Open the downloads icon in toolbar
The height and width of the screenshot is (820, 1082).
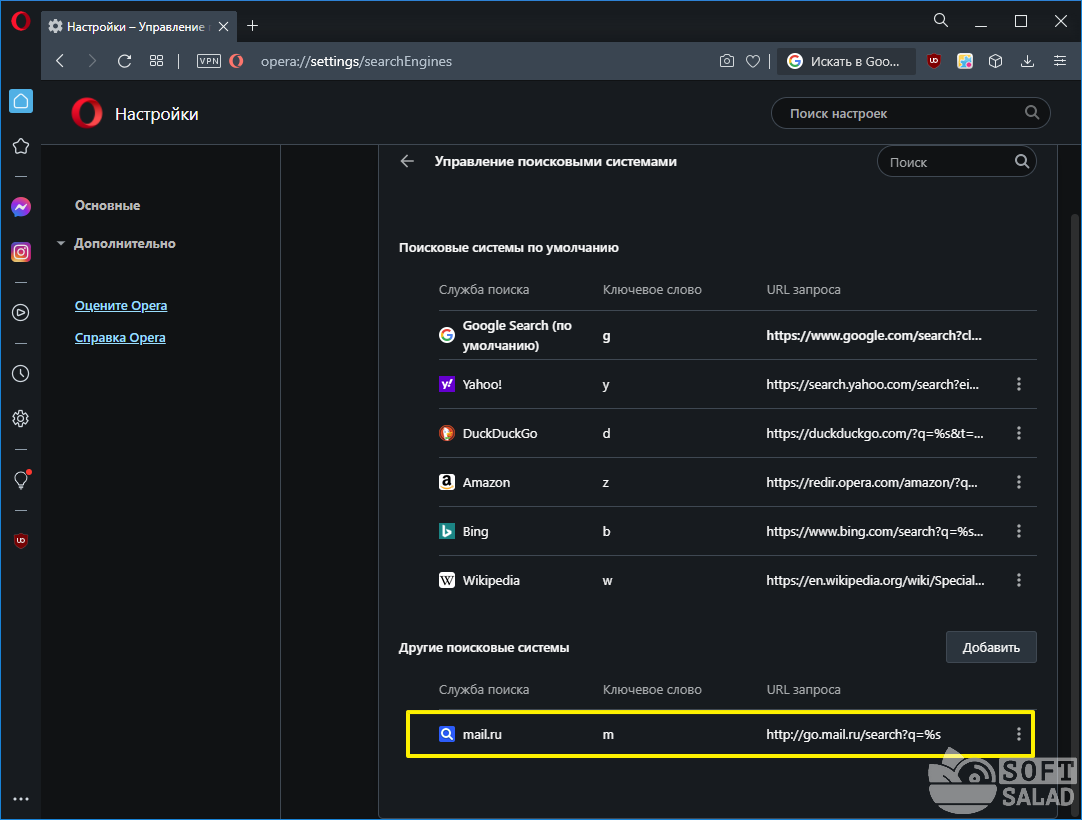tap(1027, 61)
